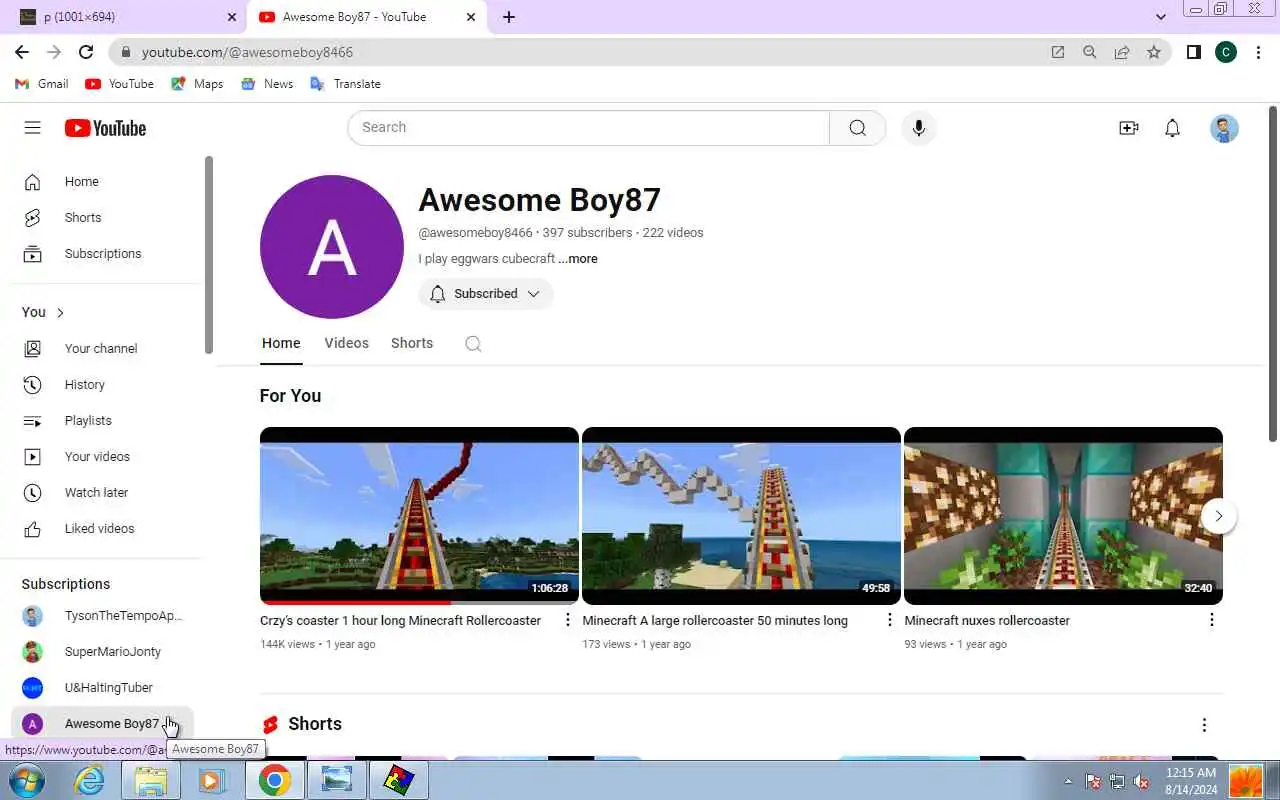Switch to the channel Videos tab
1280x800 pixels.
pos(347,344)
